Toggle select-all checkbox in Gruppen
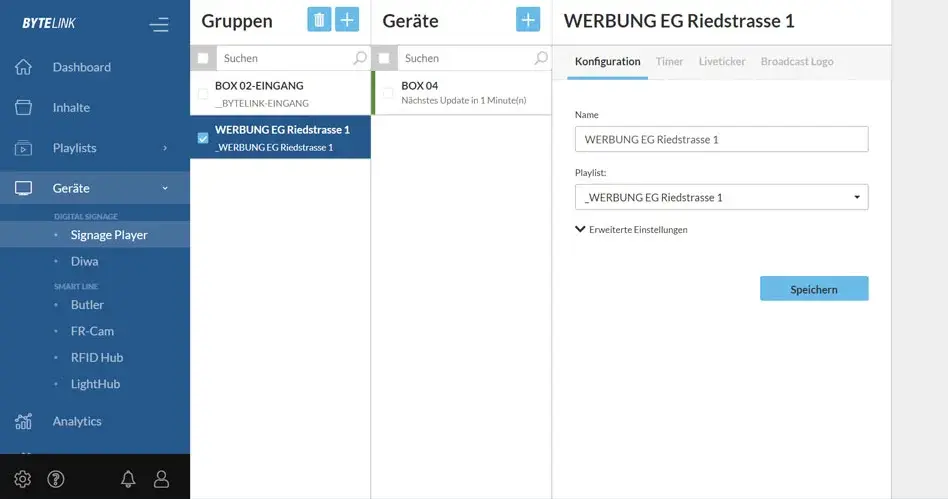The height and width of the screenshot is (499, 948). tap(203, 58)
